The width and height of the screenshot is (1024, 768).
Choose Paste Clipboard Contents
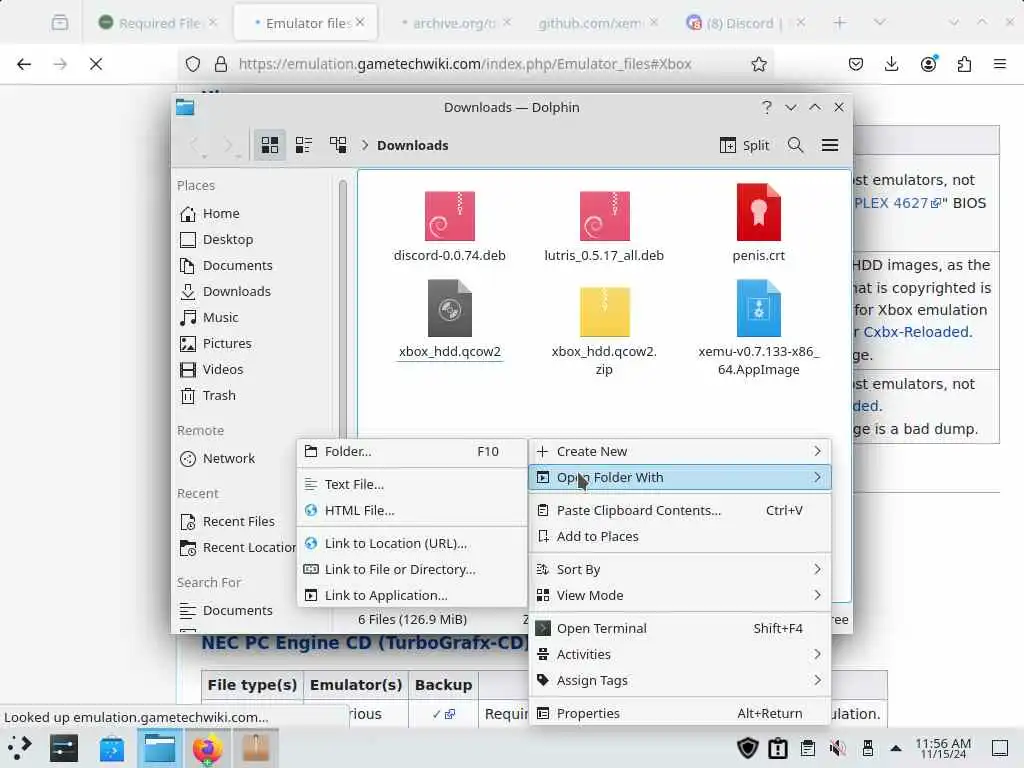[679, 510]
